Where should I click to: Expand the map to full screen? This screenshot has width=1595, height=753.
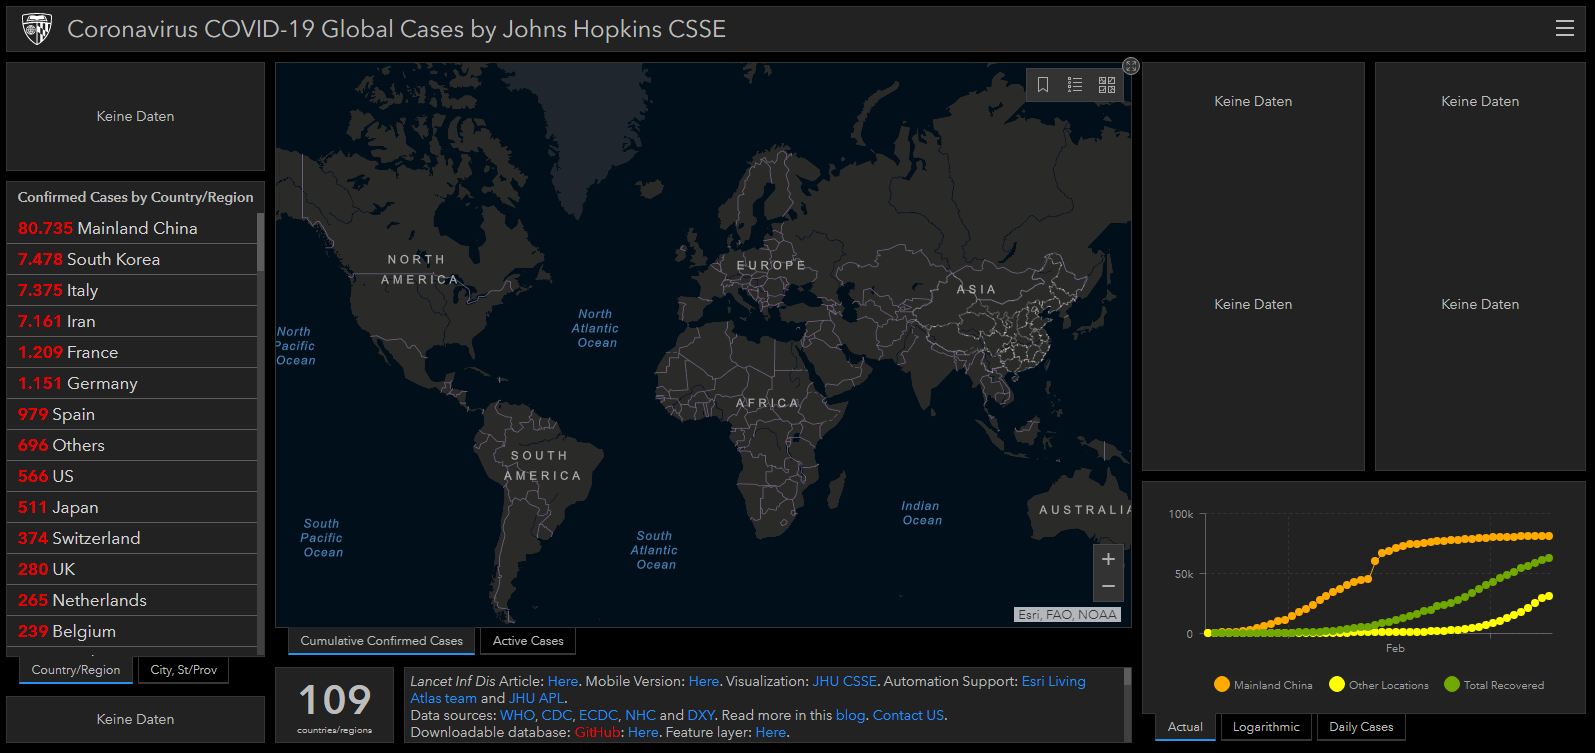point(1131,66)
